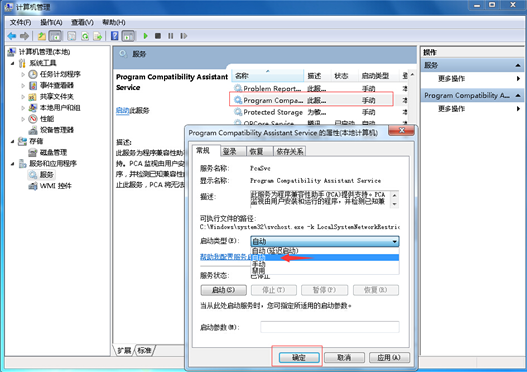Open WMI 控件 via its tree icon

pos(33,186)
